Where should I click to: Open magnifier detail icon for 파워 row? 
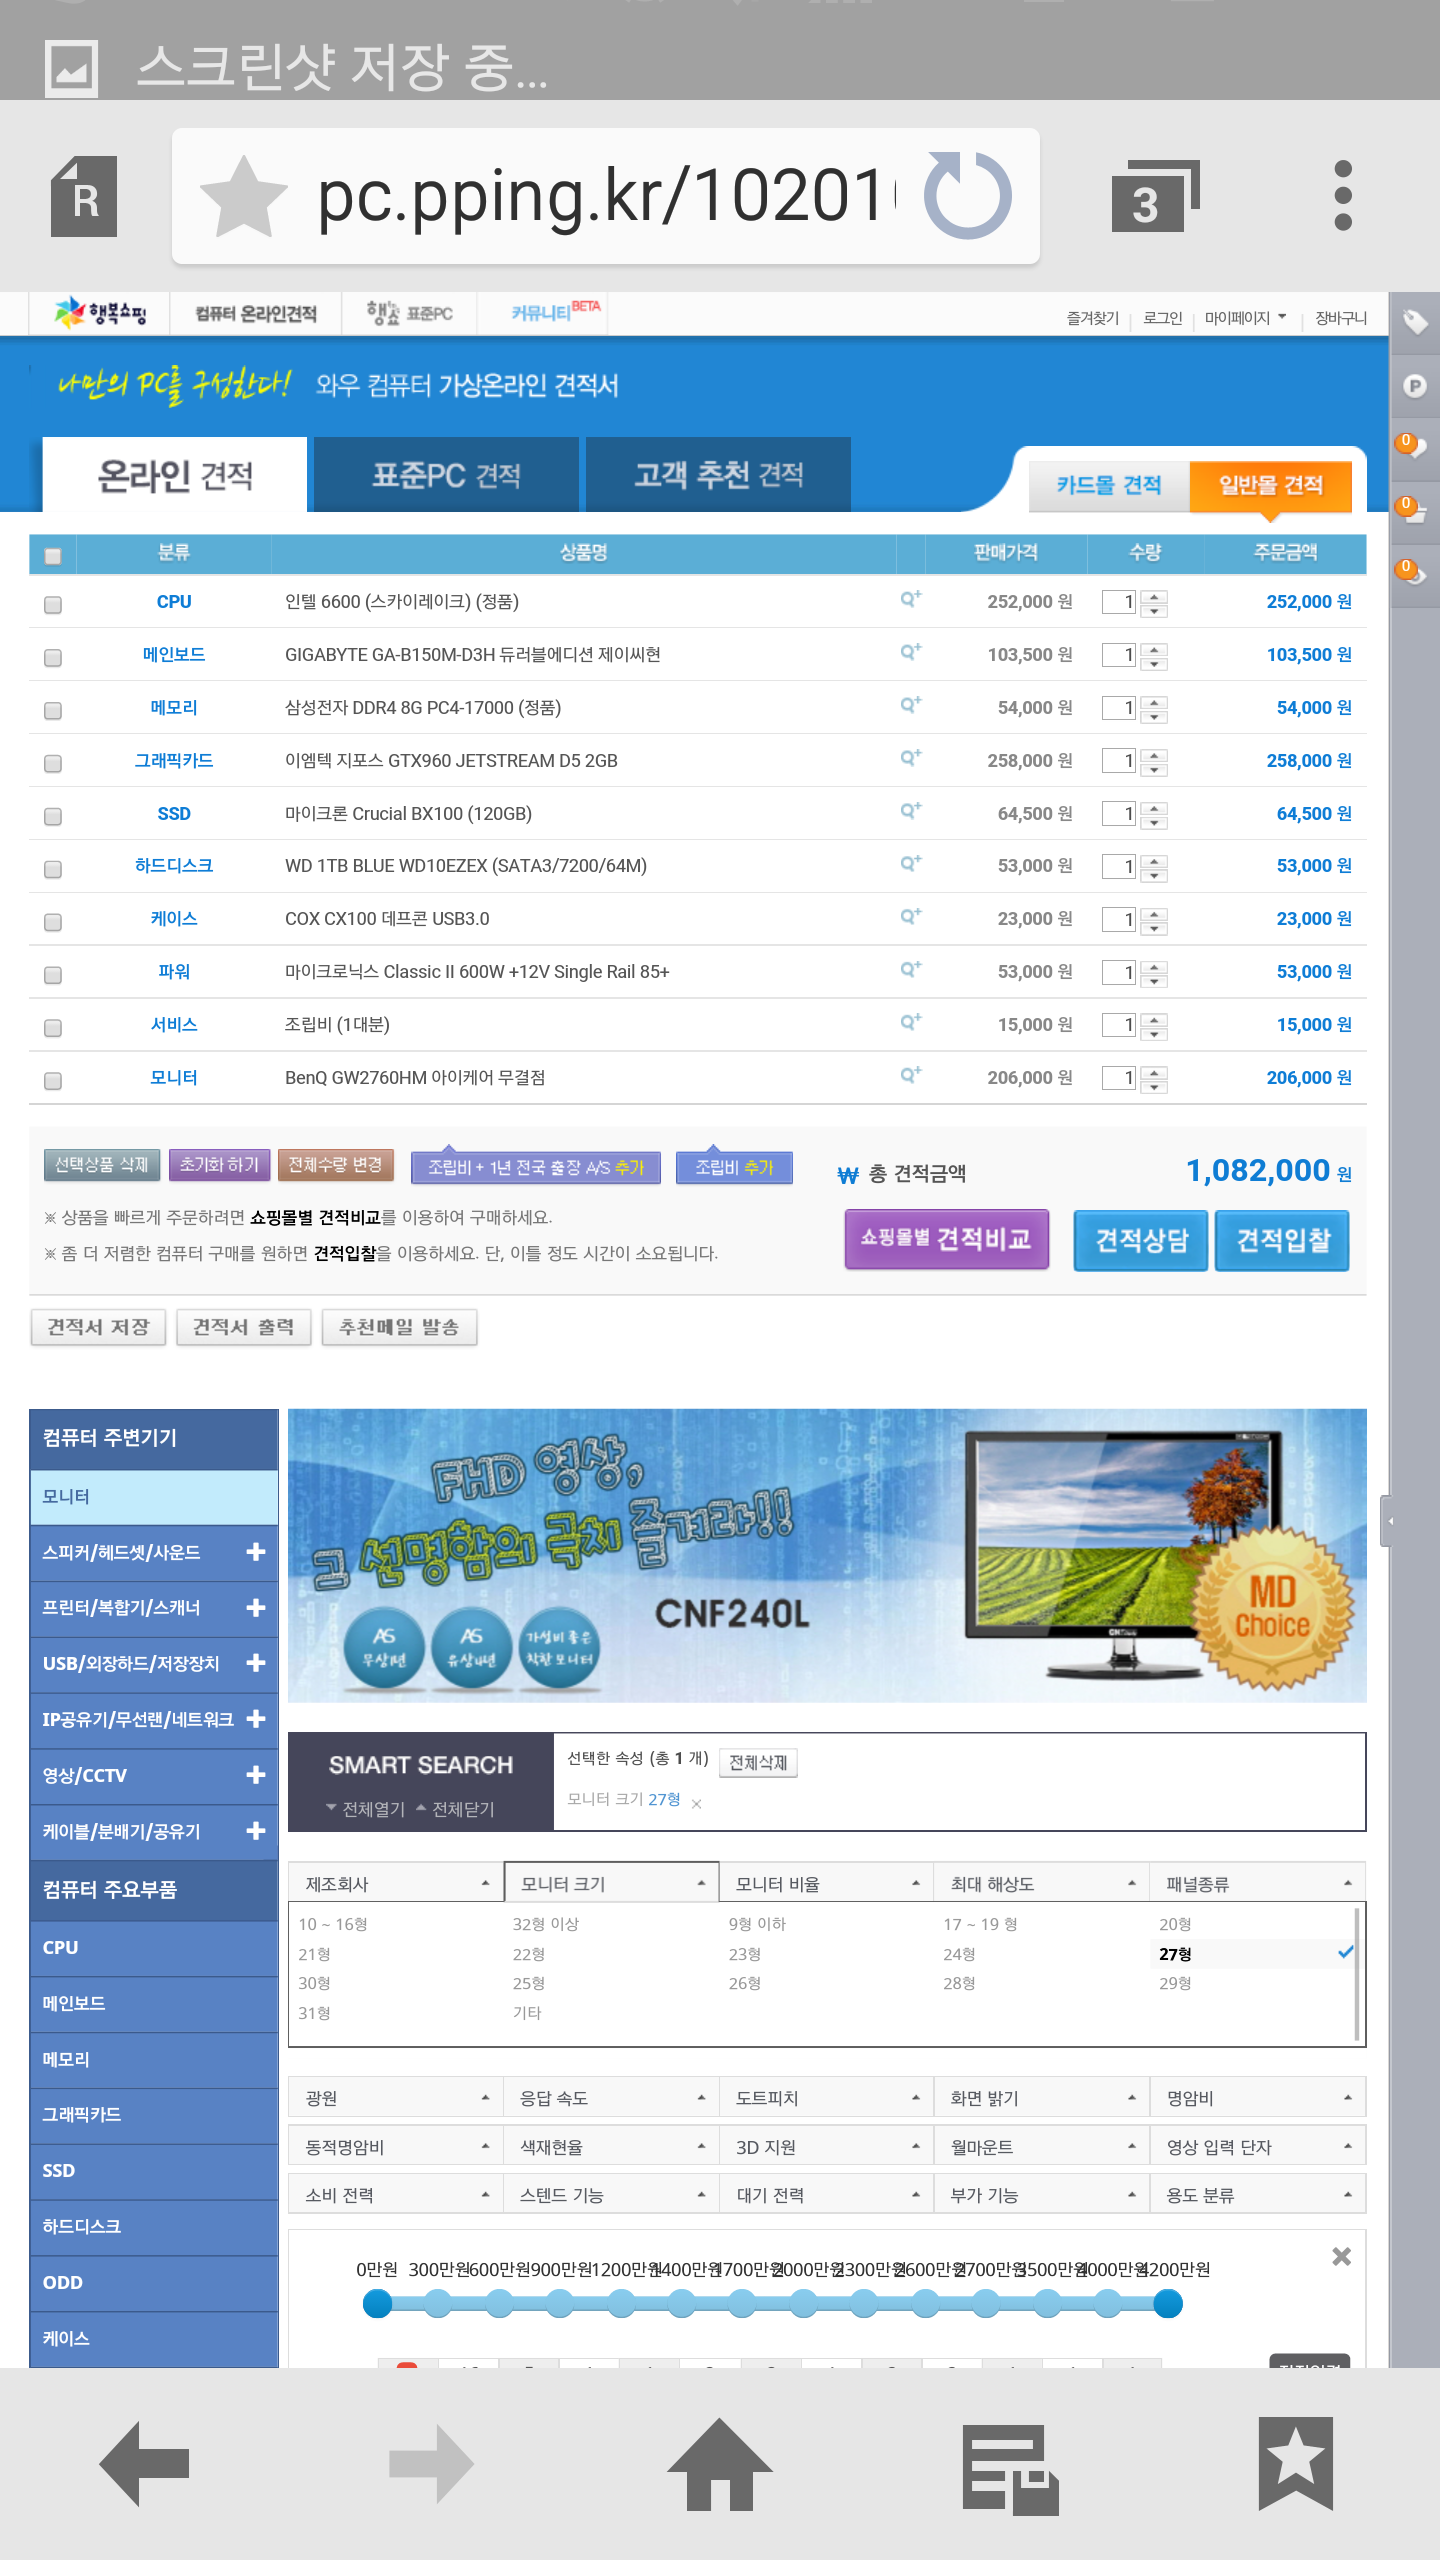tap(910, 969)
